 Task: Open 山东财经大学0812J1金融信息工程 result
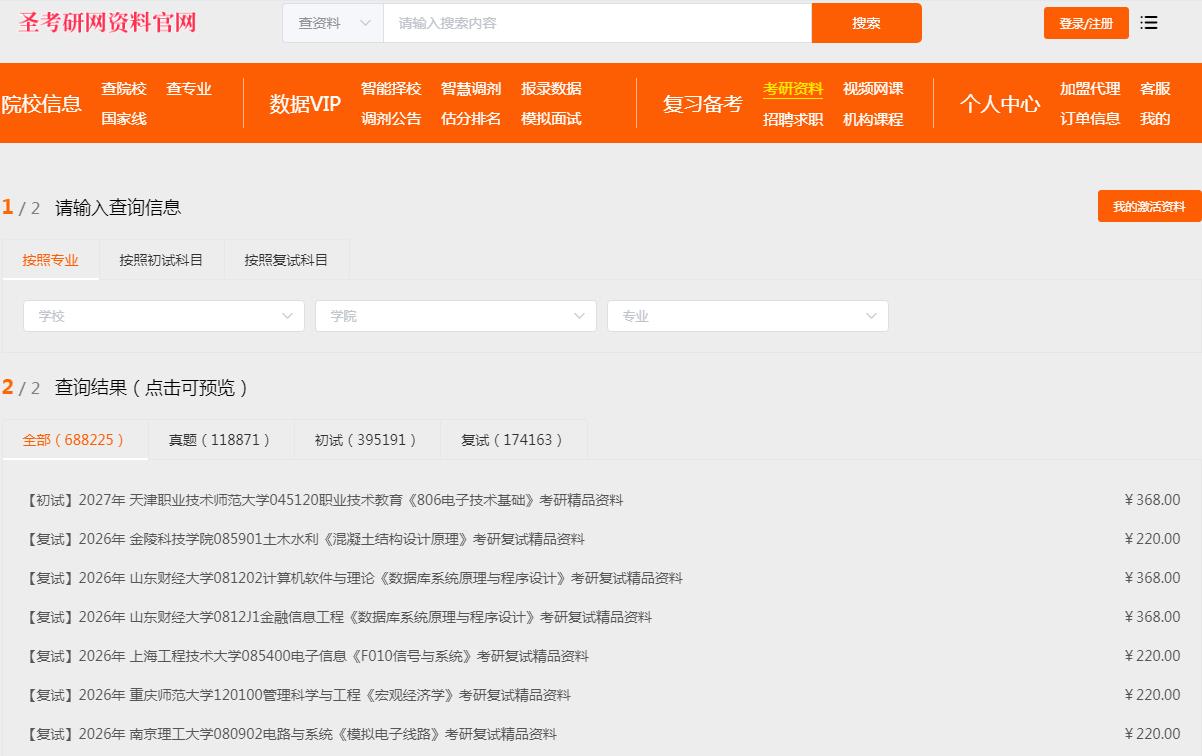(338, 617)
